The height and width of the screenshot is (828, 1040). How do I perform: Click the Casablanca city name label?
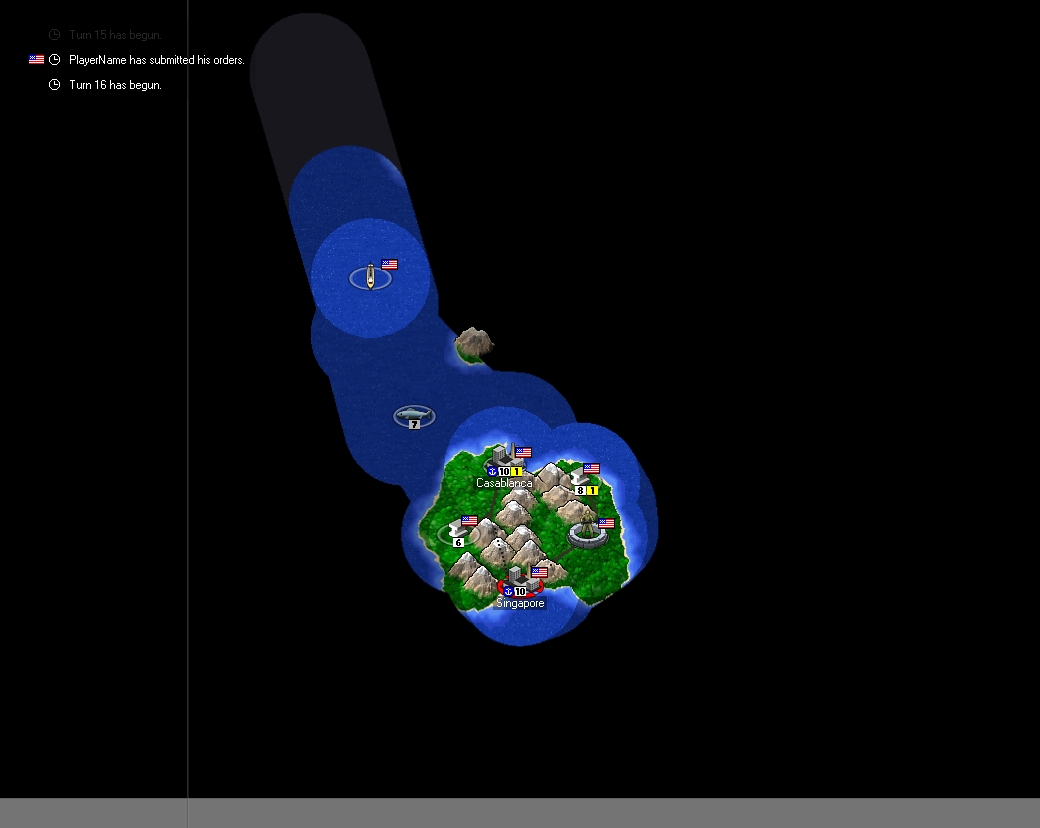tap(504, 483)
